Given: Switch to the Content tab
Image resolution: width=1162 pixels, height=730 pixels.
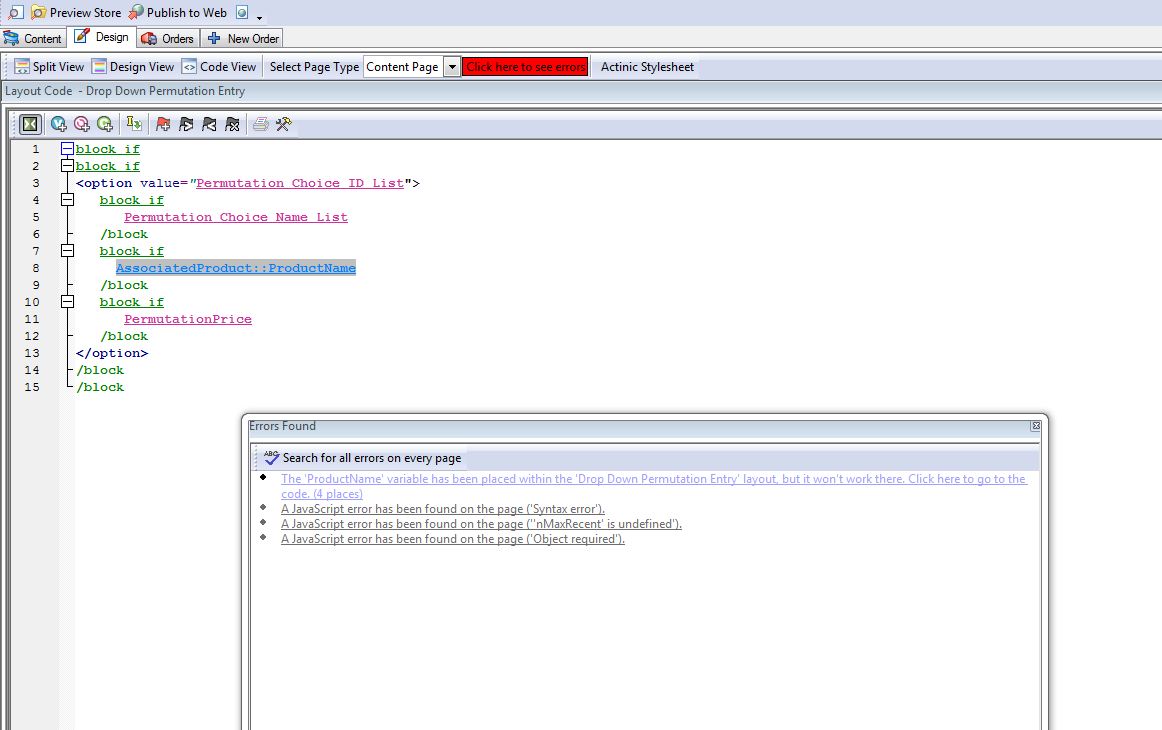Looking at the screenshot, I should coord(33,38).
